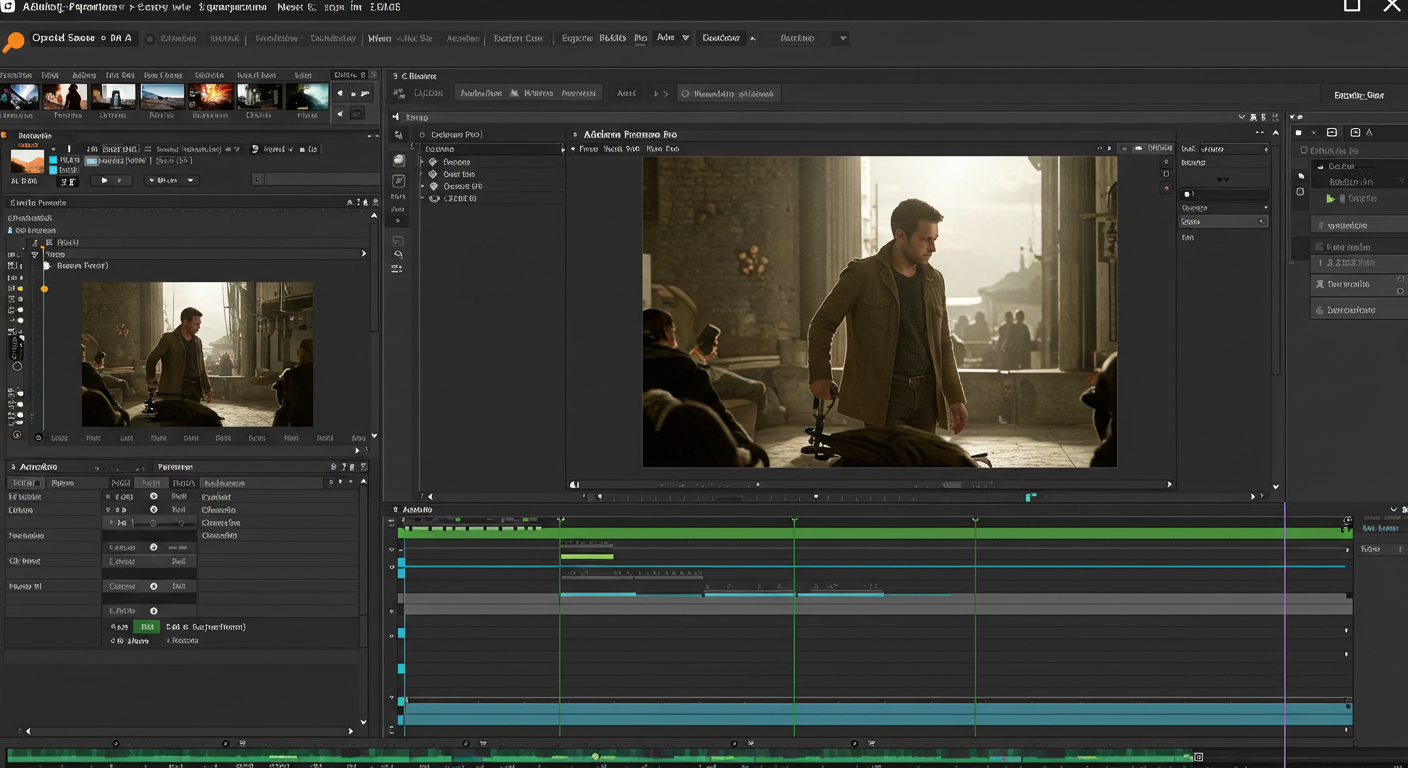1408x768 pixels.
Task: Open the dropdown next to source play button
Action: (191, 181)
